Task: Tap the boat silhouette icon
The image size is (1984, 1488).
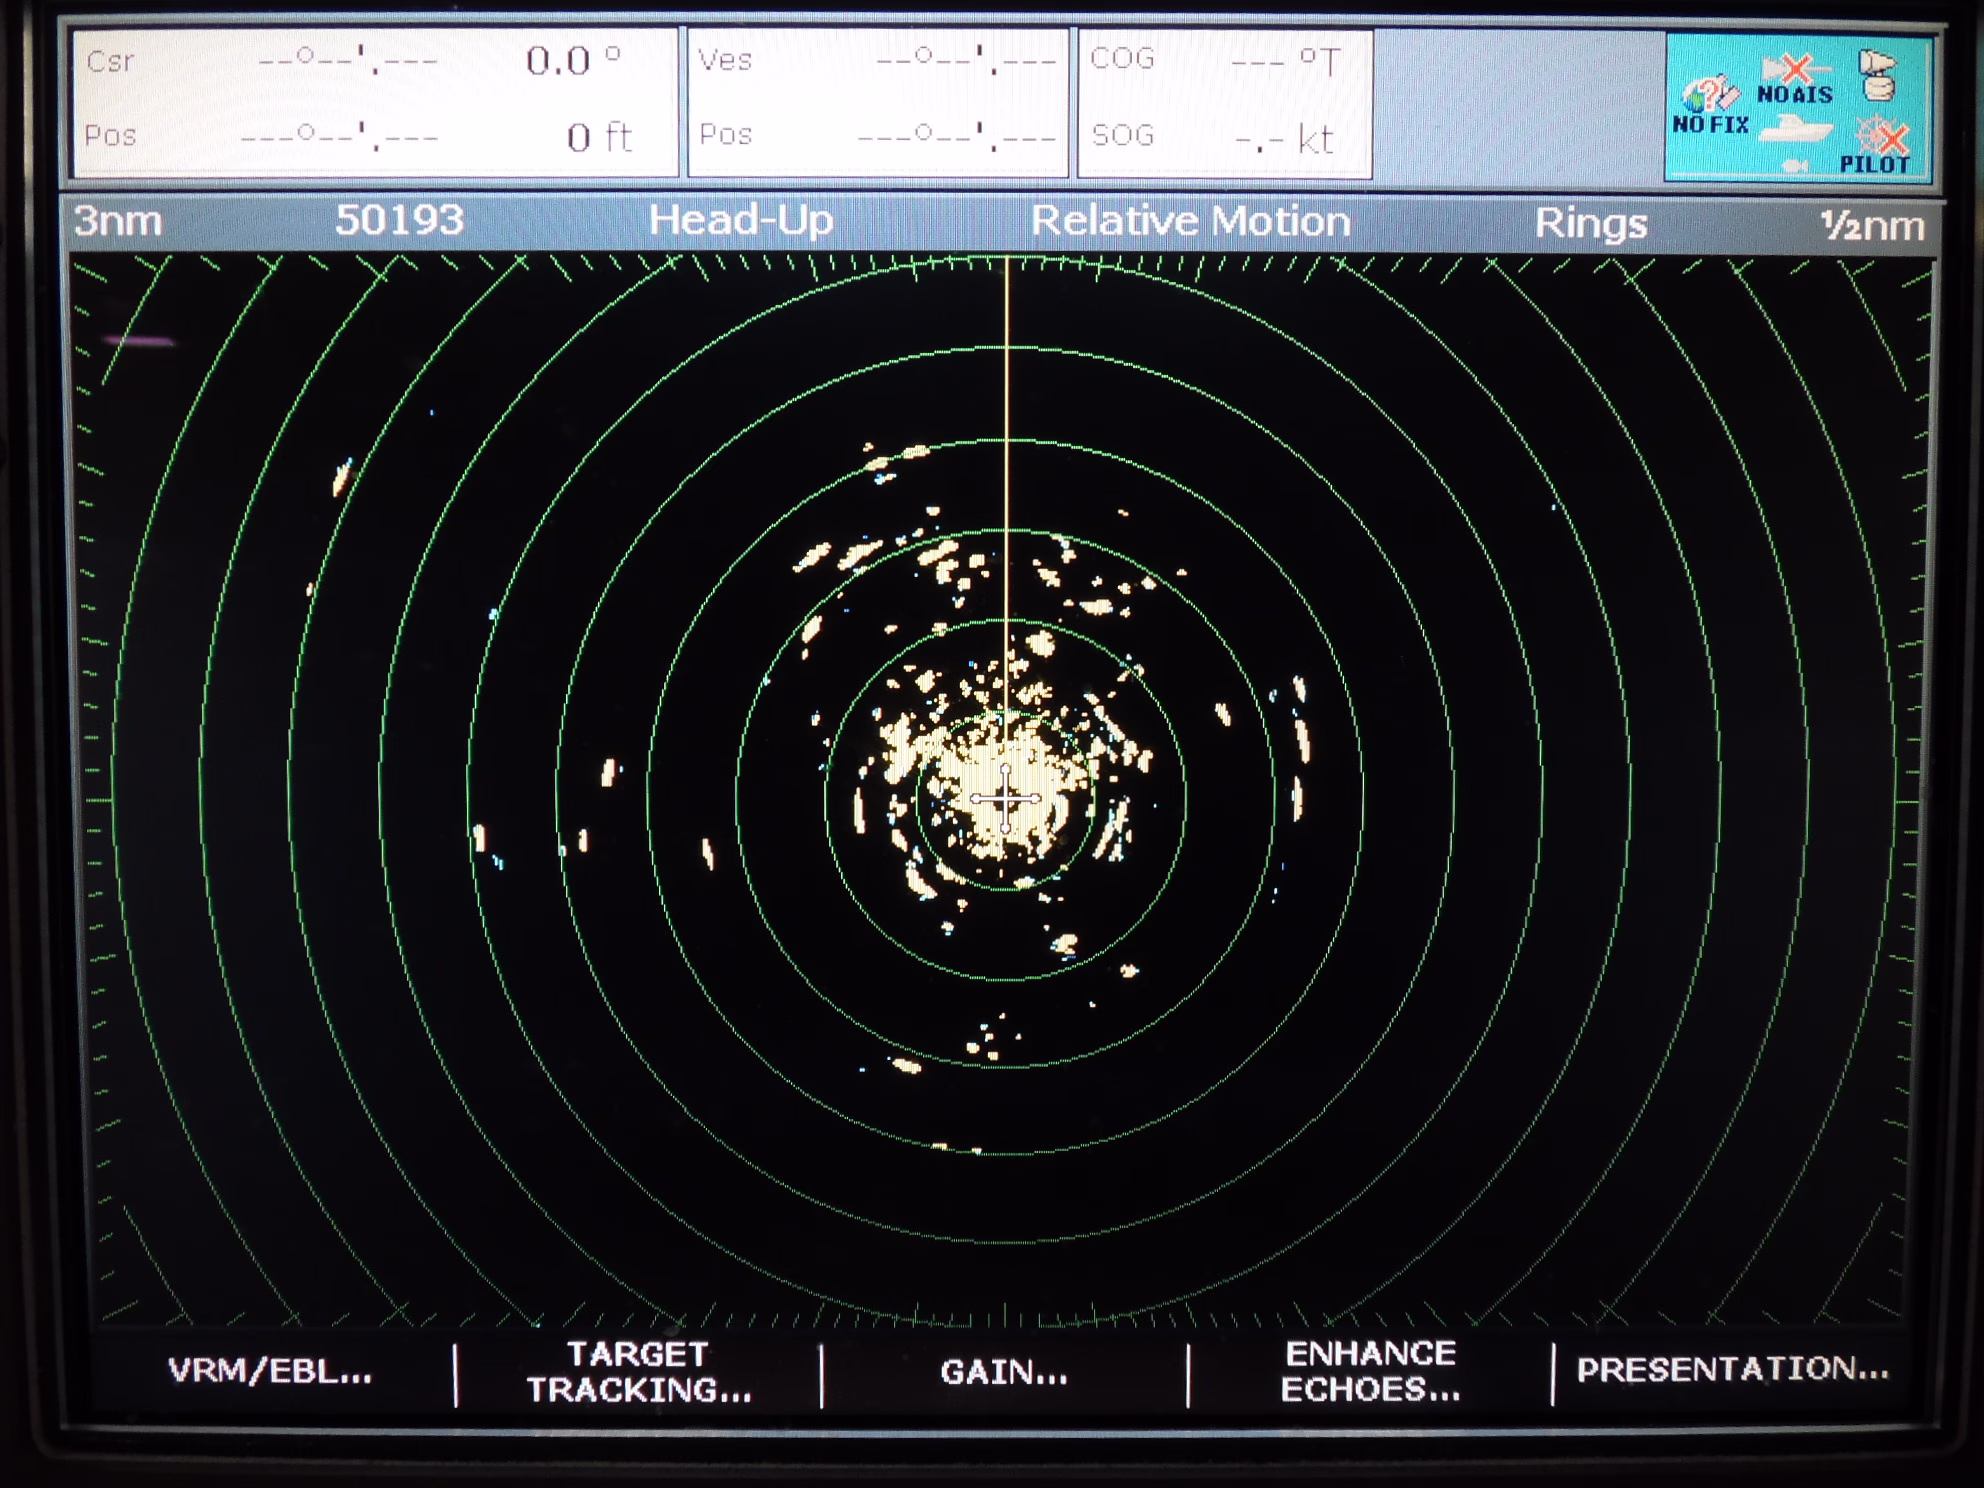Action: tap(1795, 130)
